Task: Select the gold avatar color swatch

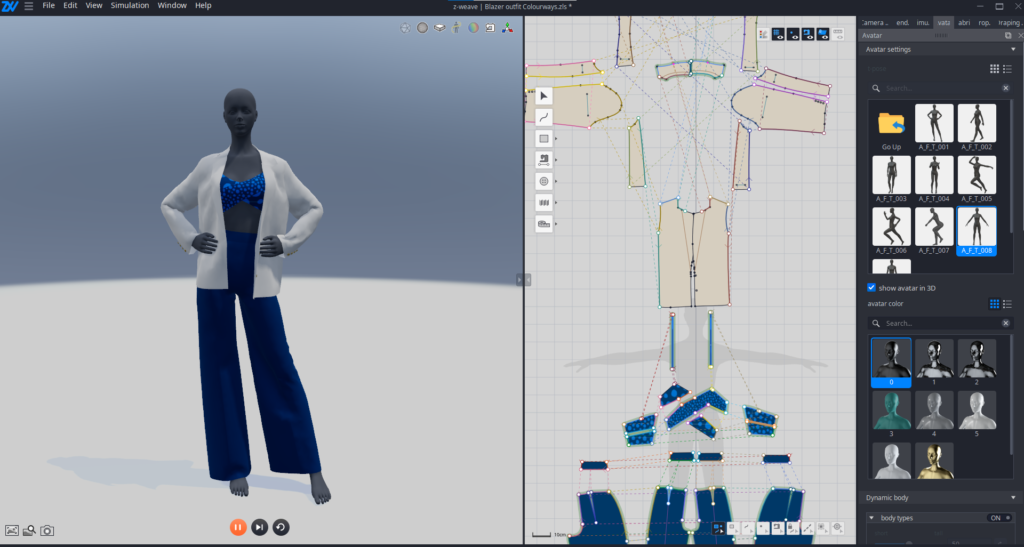Action: coord(934,461)
